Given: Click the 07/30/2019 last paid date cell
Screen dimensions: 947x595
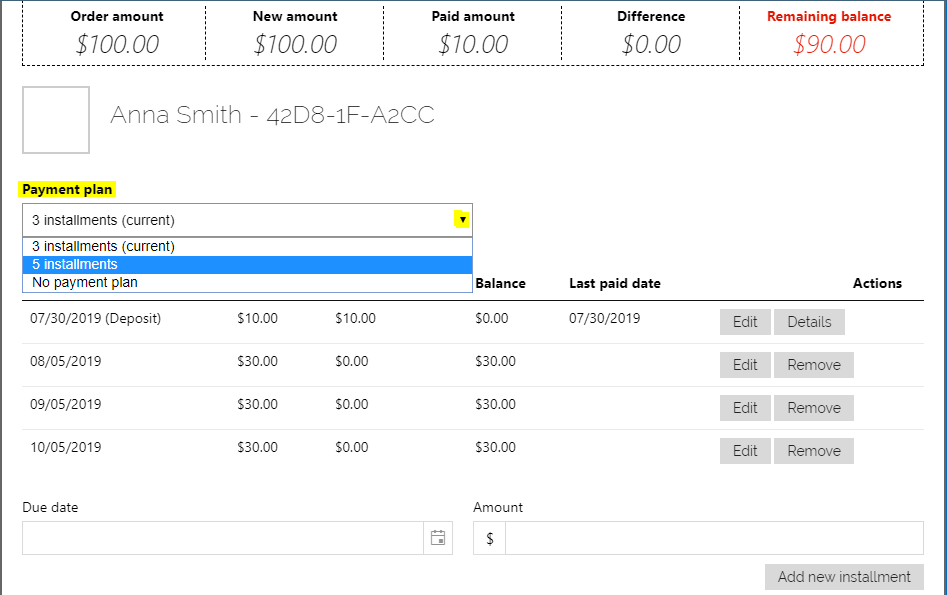Looking at the screenshot, I should tap(605, 318).
